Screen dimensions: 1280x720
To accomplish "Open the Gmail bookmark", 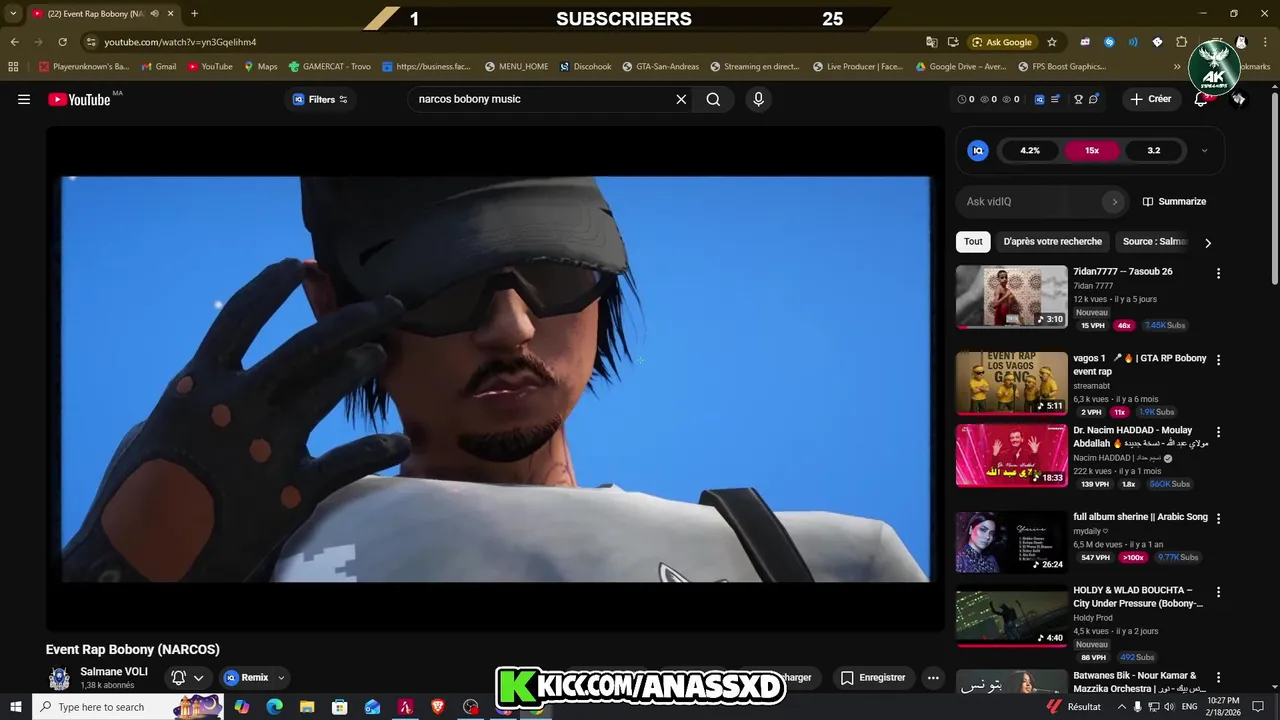I will [159, 67].
